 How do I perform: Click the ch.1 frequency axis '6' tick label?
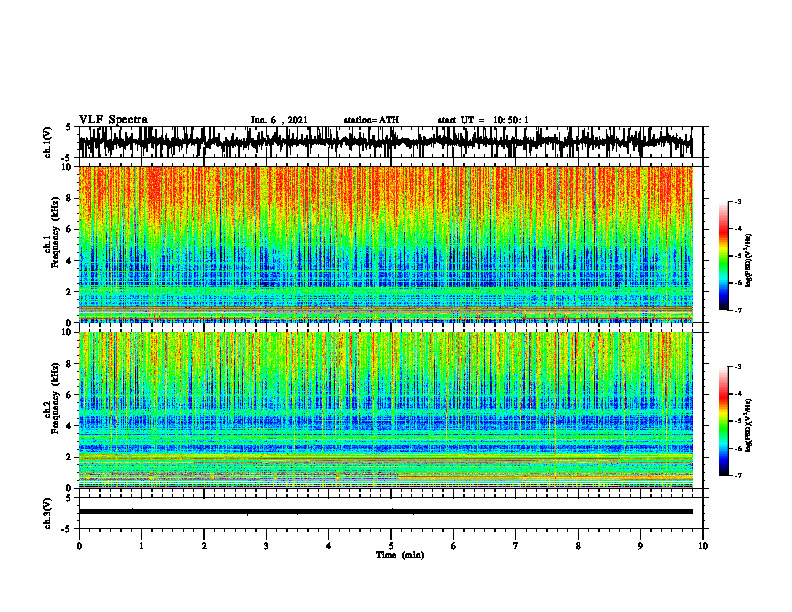(70, 229)
